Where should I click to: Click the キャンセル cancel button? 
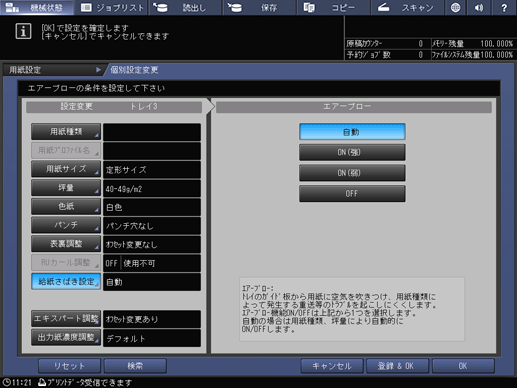[x=332, y=366]
